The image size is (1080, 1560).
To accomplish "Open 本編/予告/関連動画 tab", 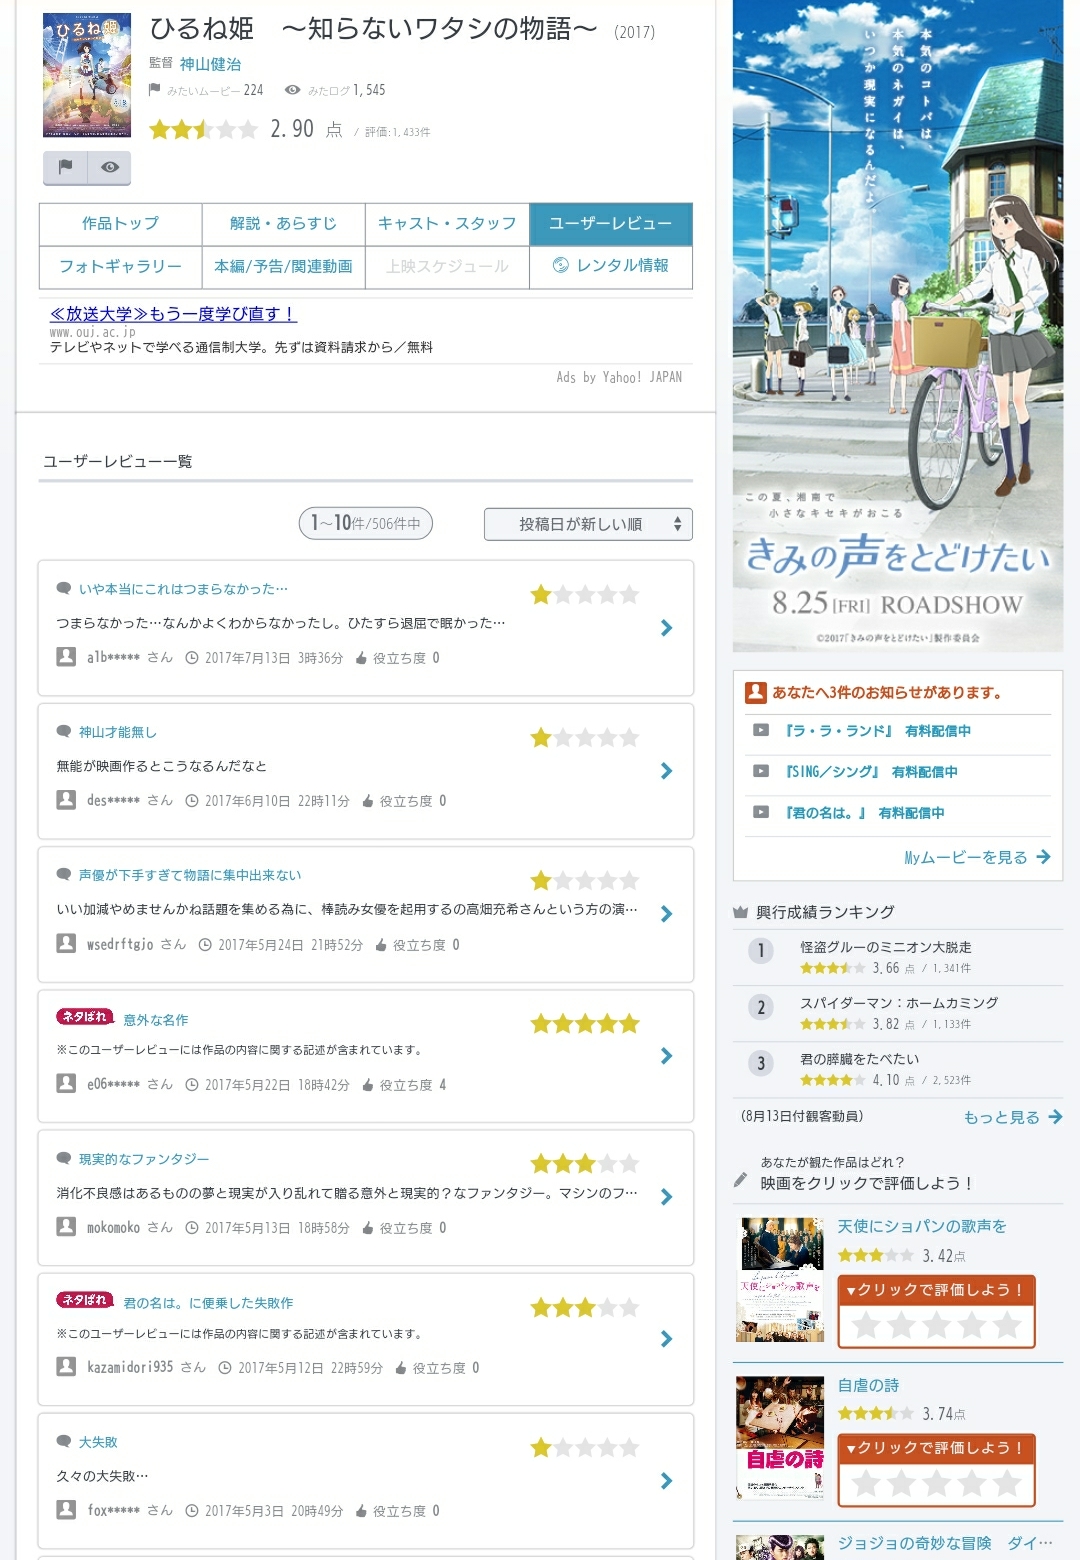I will point(284,267).
